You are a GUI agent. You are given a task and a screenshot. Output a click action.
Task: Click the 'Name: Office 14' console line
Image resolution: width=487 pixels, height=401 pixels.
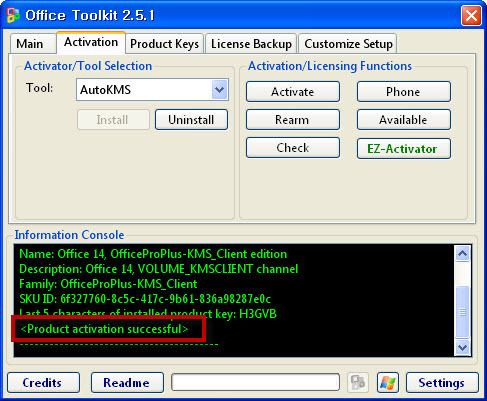153,254
